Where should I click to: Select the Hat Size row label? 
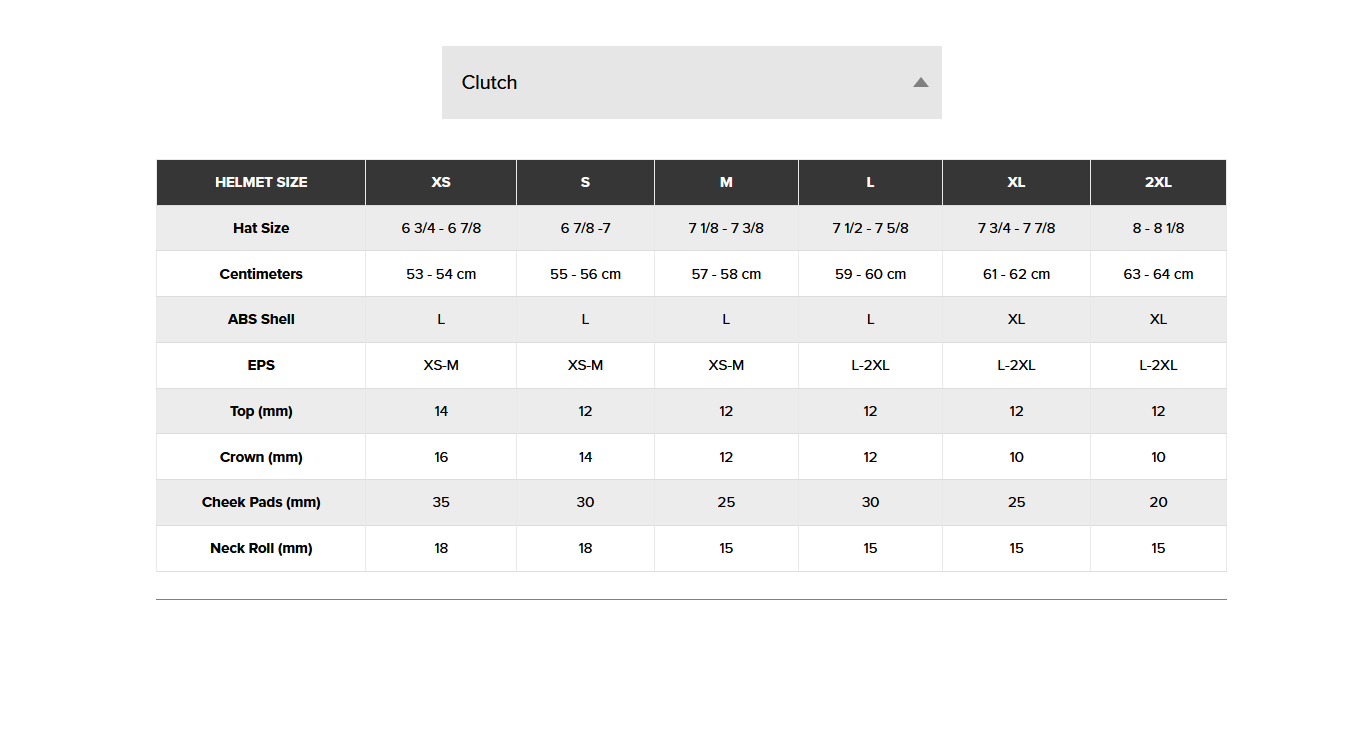[261, 228]
